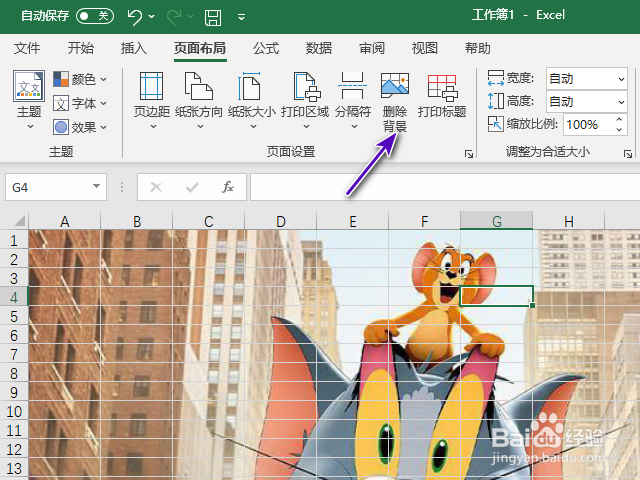The width and height of the screenshot is (640, 480).
Task: Click the 分隔符 breaks icon
Action: point(353,86)
